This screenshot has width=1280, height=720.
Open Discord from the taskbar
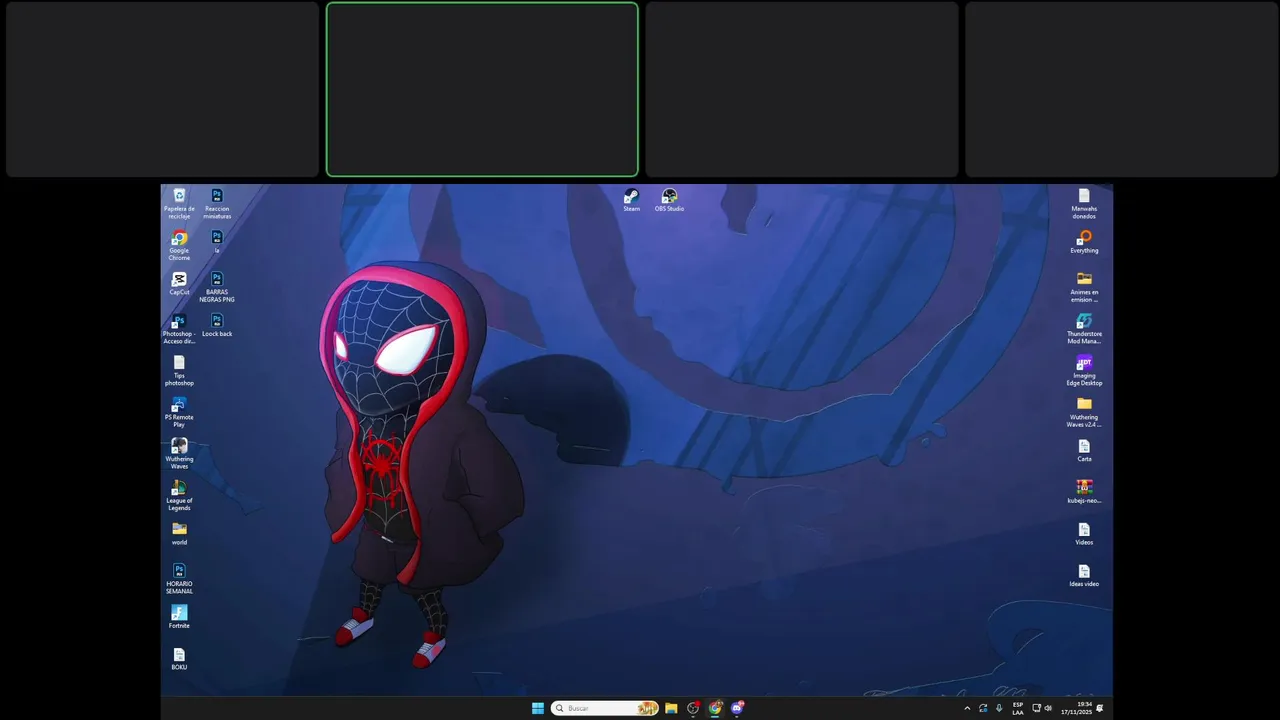click(x=737, y=708)
